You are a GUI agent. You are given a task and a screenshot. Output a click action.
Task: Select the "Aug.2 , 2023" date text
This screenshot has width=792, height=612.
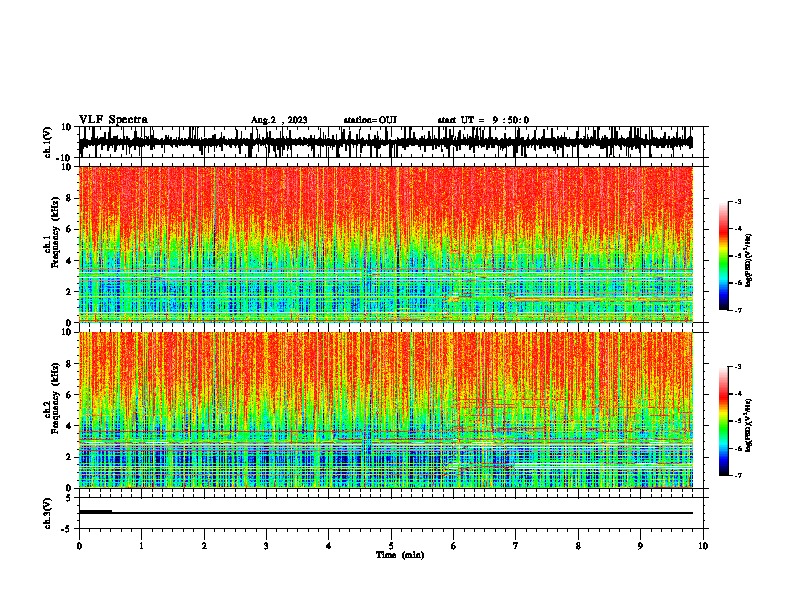pyautogui.click(x=279, y=120)
